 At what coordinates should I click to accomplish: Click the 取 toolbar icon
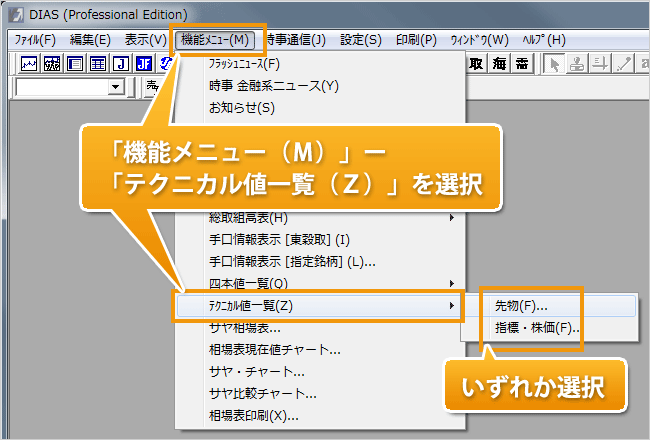(x=477, y=64)
